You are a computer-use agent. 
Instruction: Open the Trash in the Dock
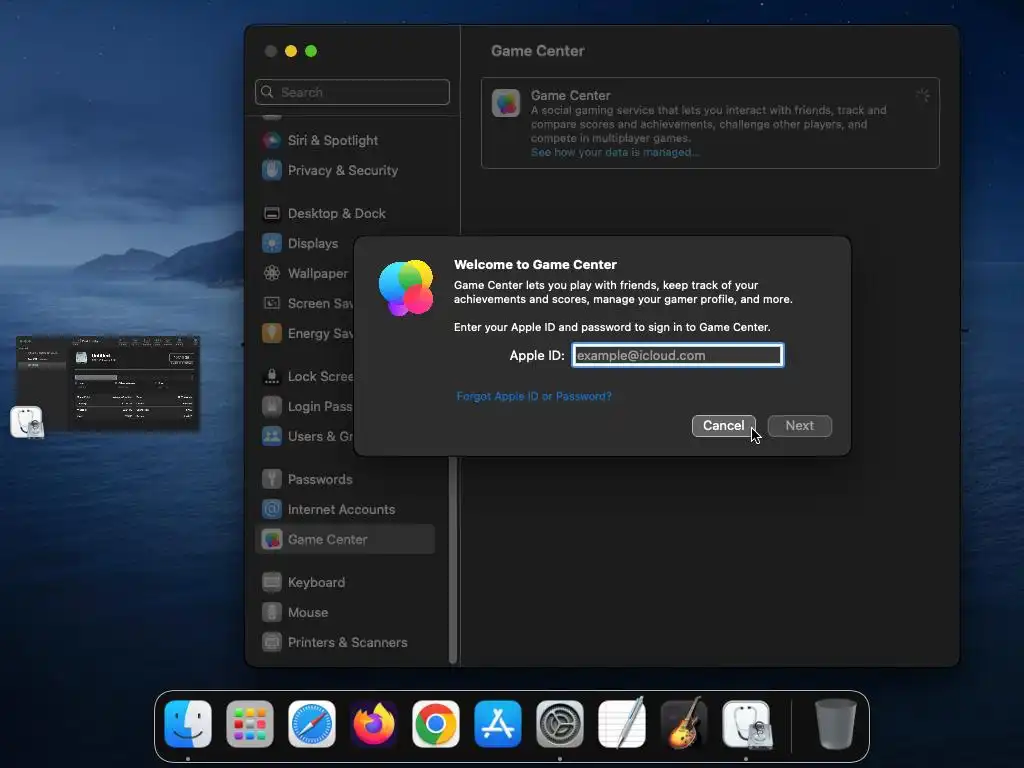click(x=835, y=724)
